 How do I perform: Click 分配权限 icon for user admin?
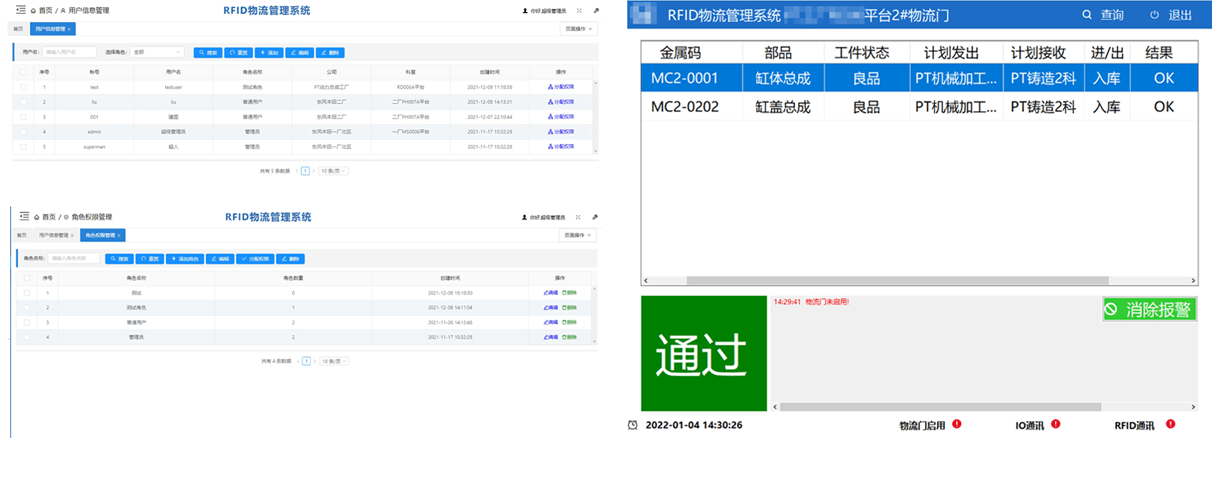(x=550, y=131)
